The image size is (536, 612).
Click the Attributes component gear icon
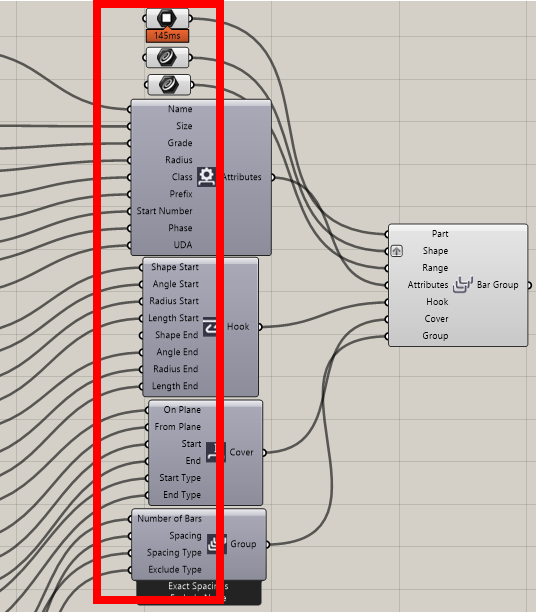tap(206, 177)
